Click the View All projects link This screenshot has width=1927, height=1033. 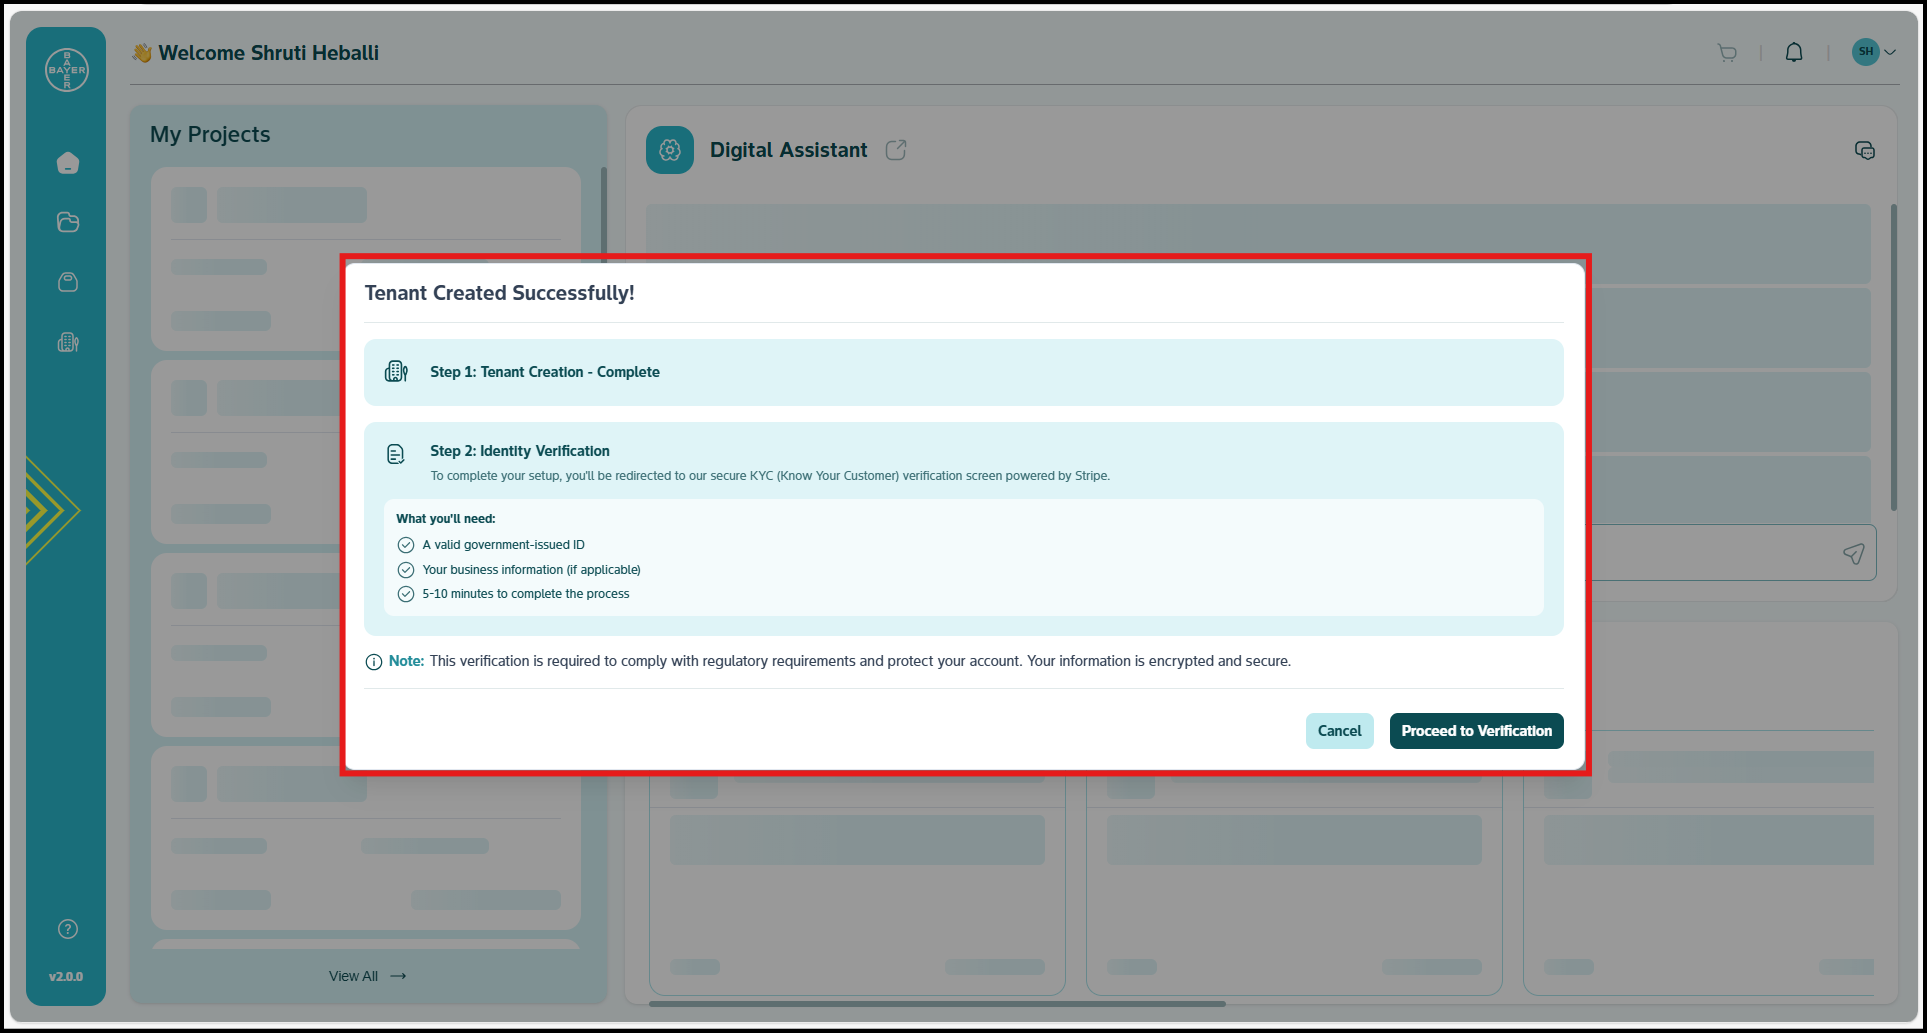click(x=367, y=976)
